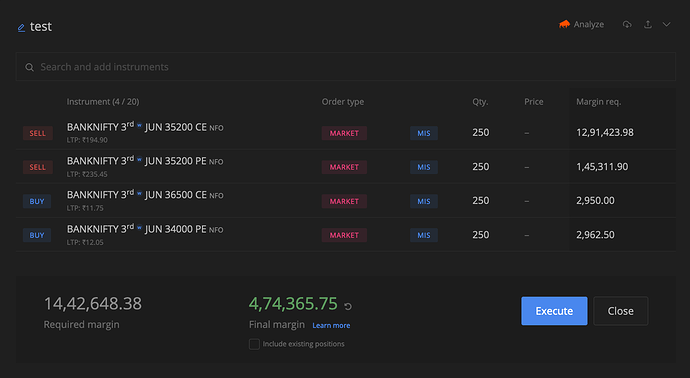Click the search magnifier icon

[29, 67]
